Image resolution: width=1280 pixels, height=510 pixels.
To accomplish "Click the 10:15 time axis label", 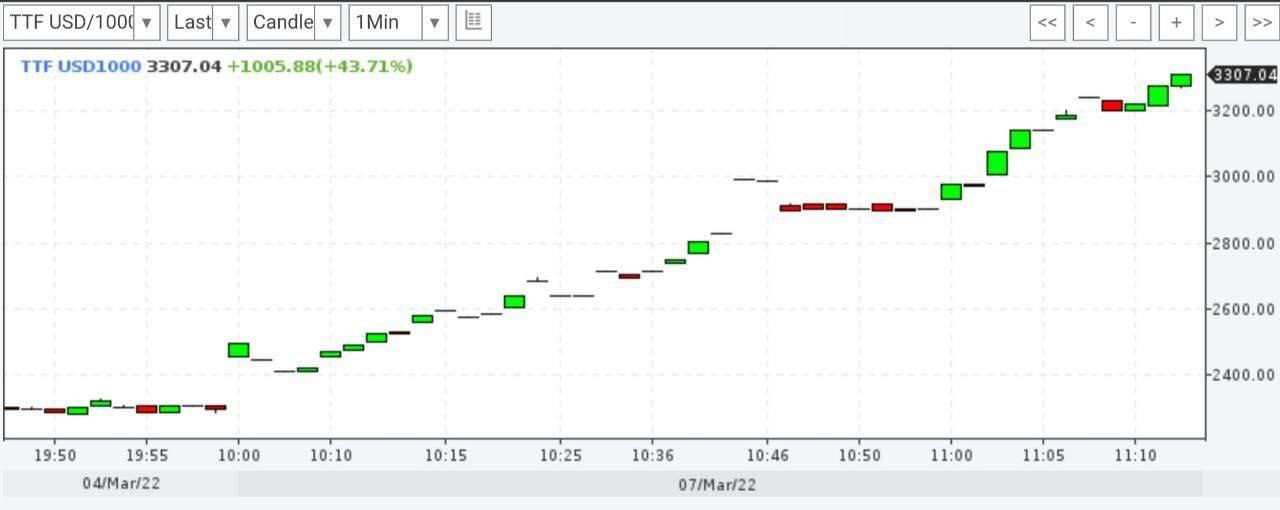I will (446, 455).
